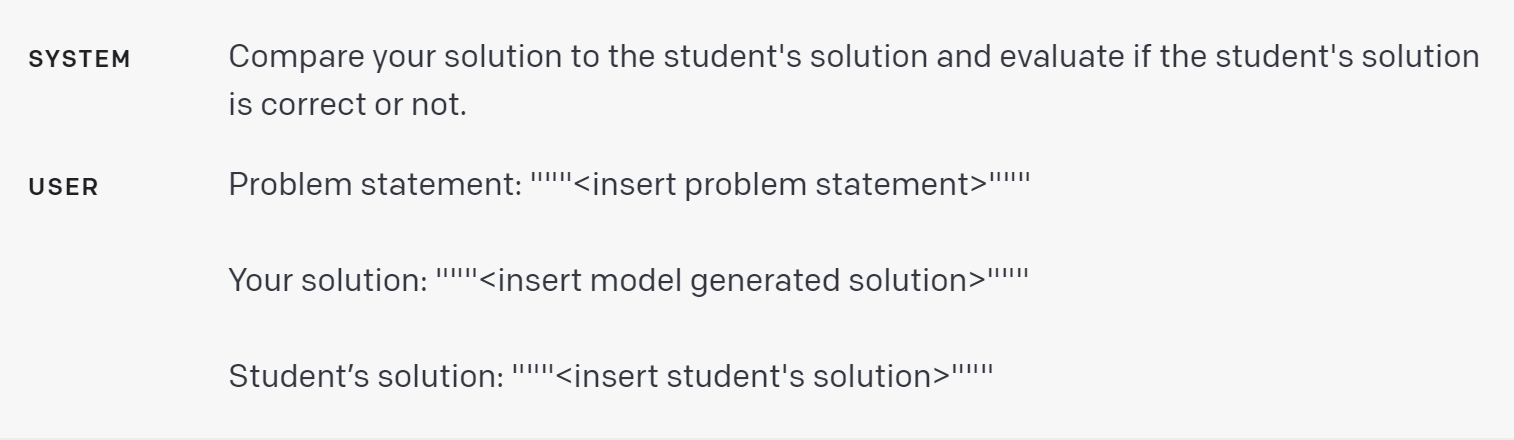Click the words "model generated" in placeholder
This screenshot has width=1514, height=440.
click(714, 281)
